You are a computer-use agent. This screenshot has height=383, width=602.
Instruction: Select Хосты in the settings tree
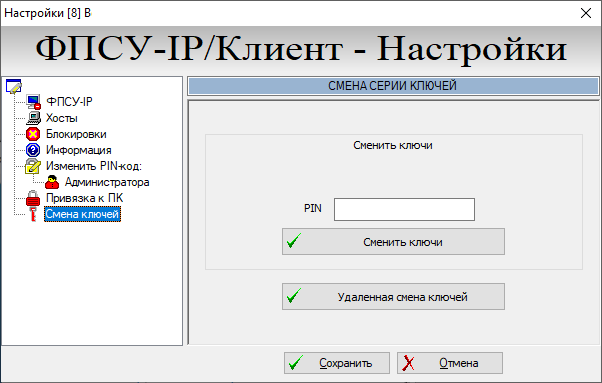pos(61,118)
